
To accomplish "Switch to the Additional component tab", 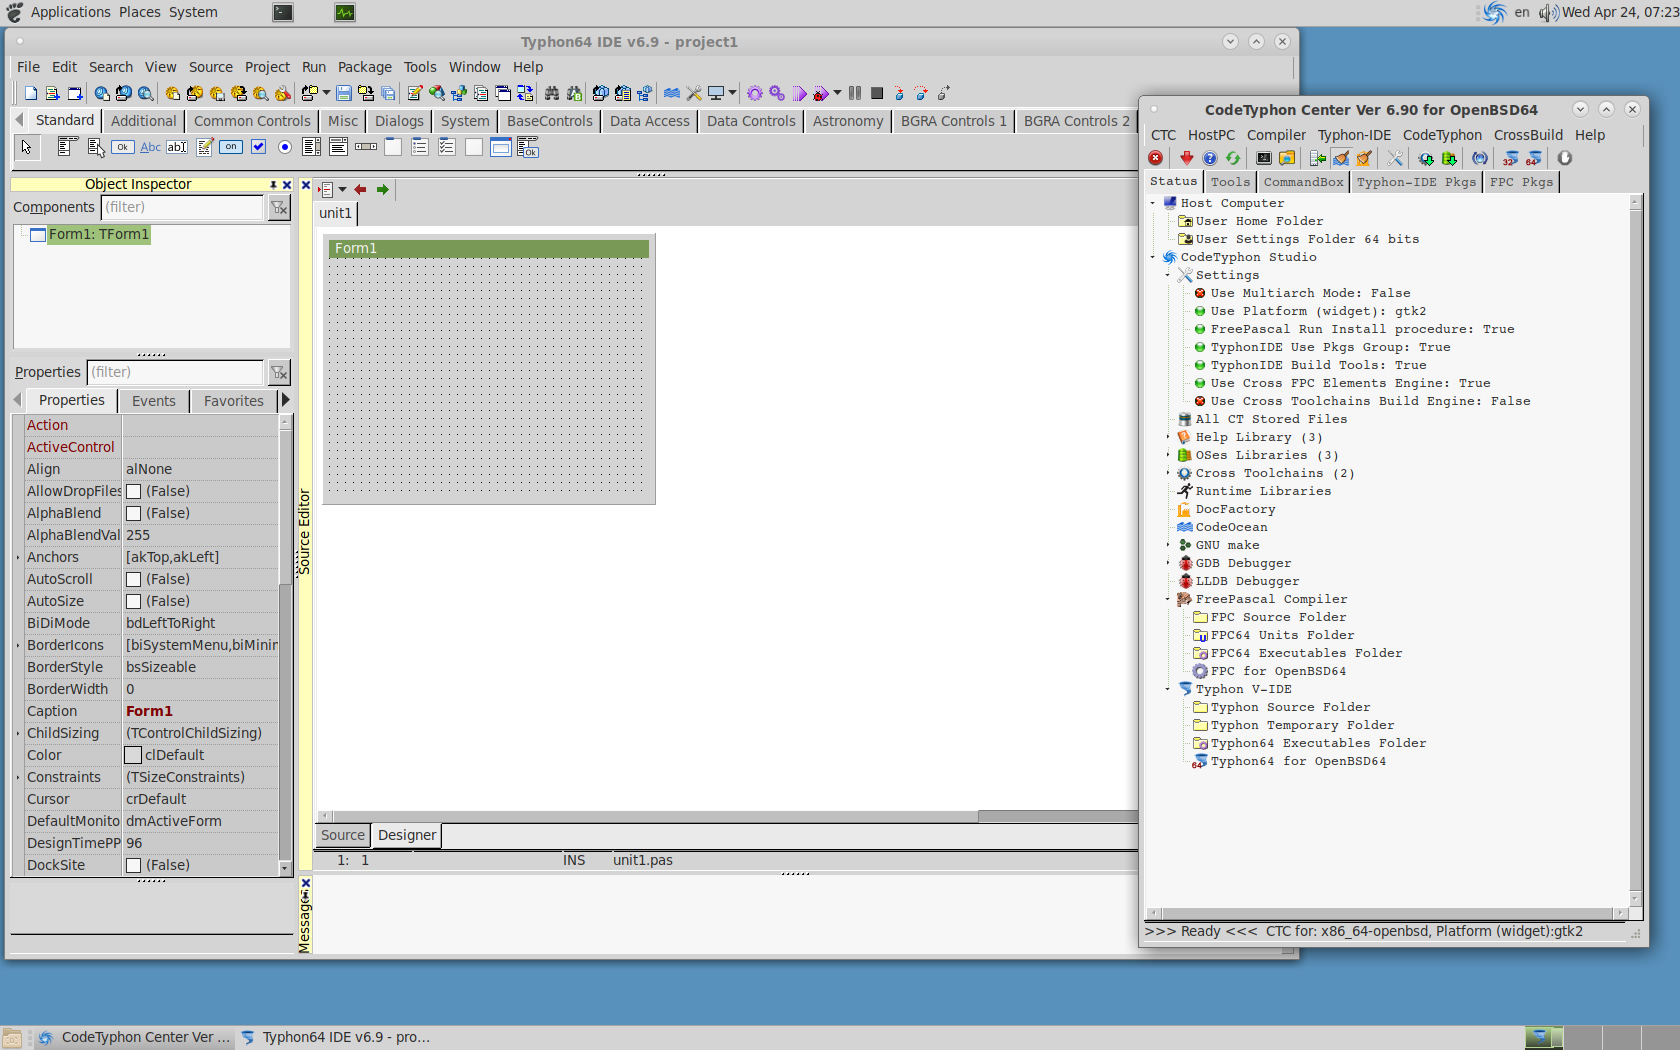I will (x=143, y=121).
